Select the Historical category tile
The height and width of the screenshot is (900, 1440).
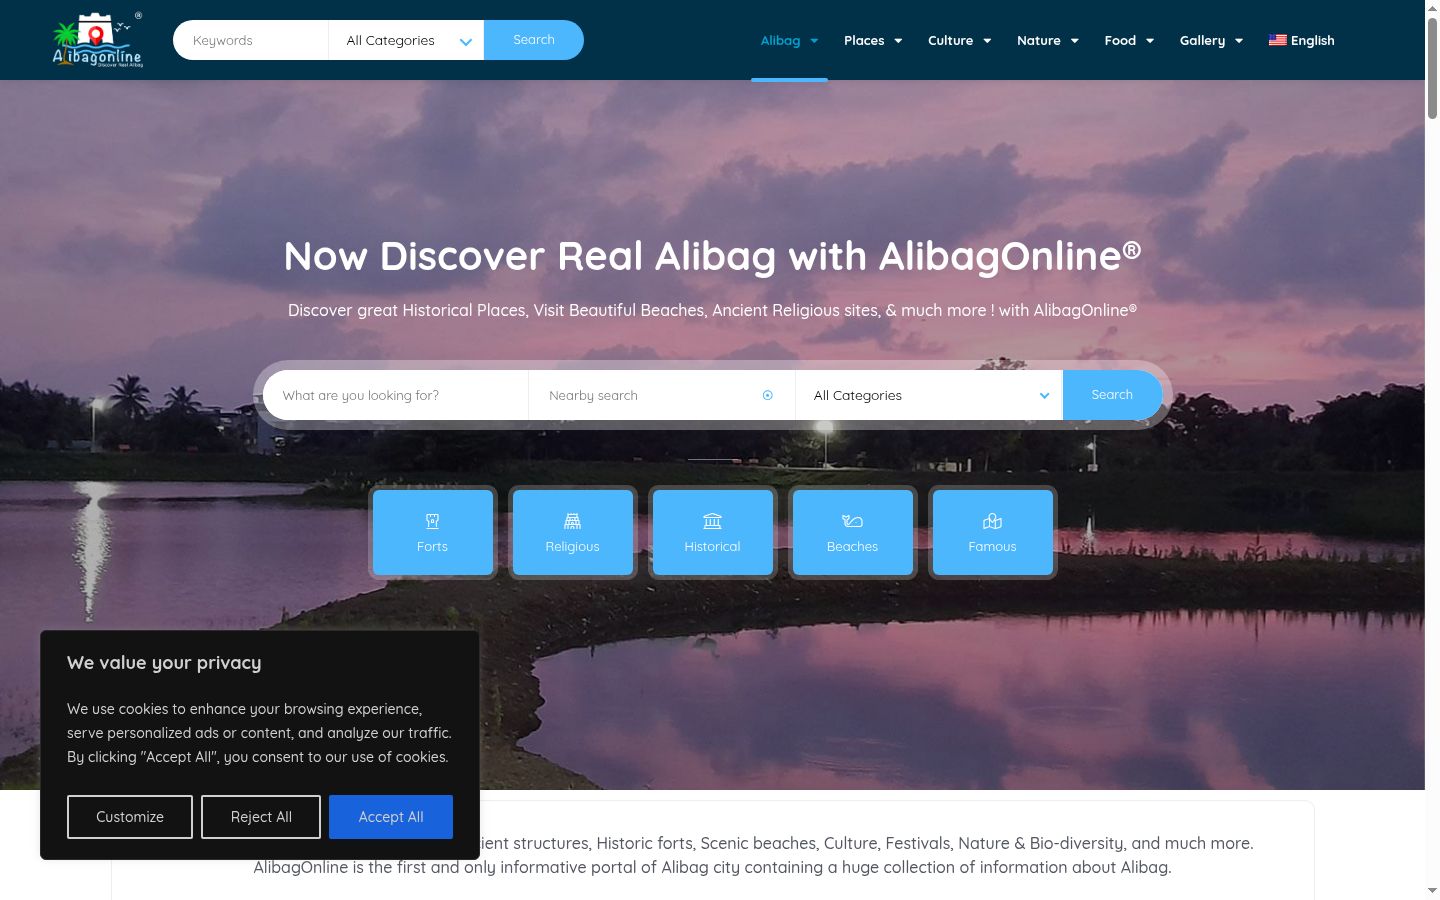(x=713, y=532)
